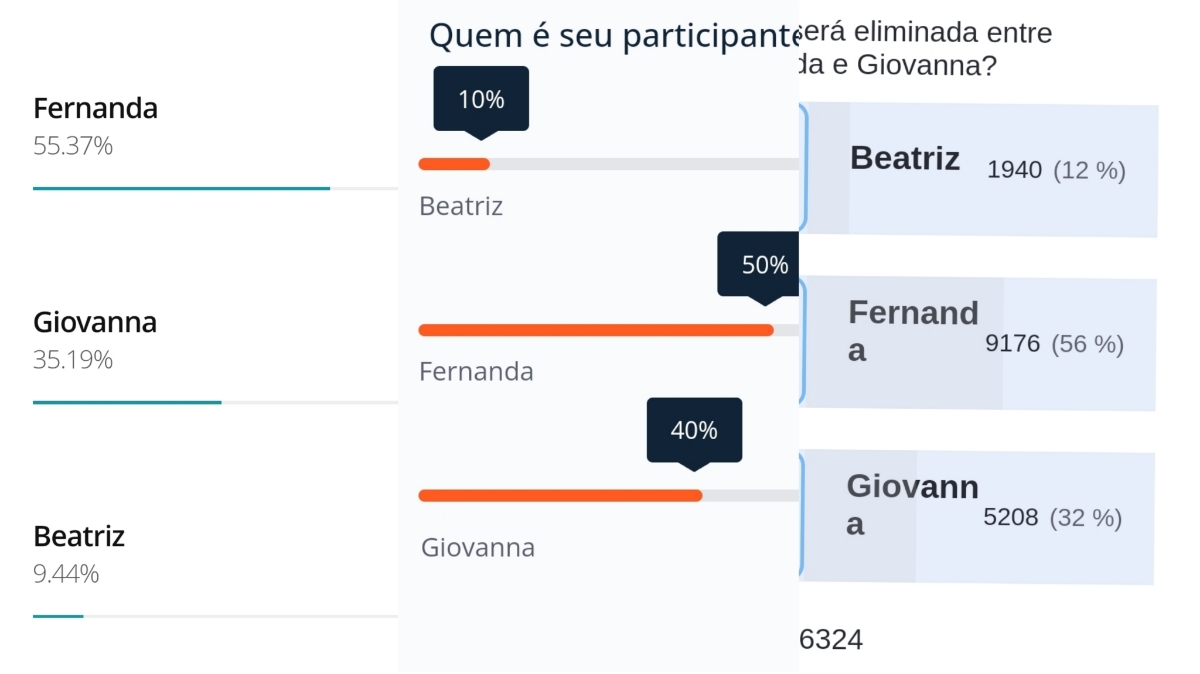Click the 50% tooltip bubble above Fernanda

point(764,265)
